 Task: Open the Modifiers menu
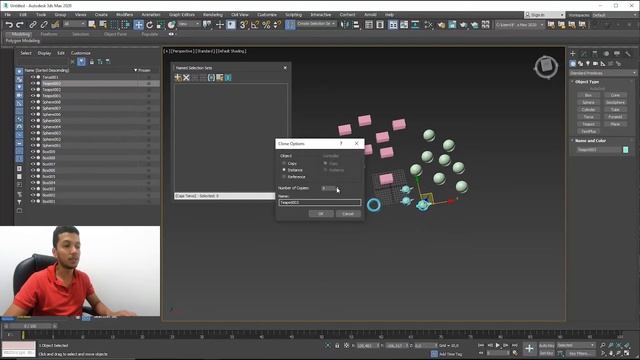(x=124, y=15)
